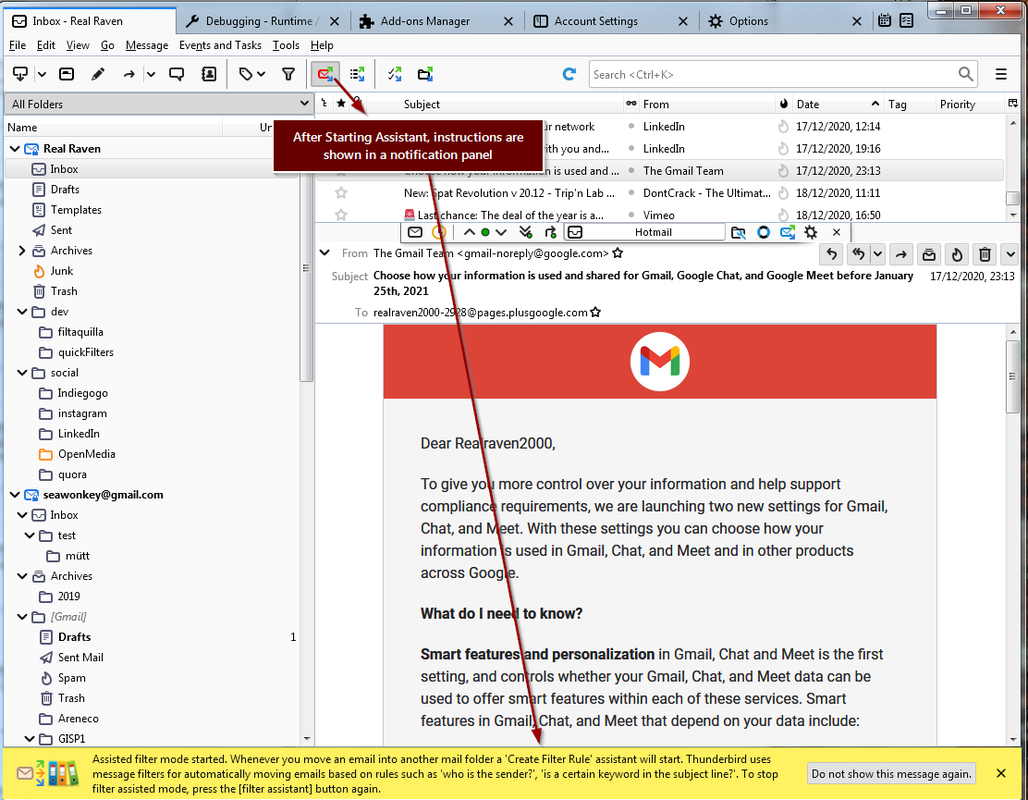The image size is (1028, 800).
Task: Collapse the seawonkey@gmail.com account
Action: point(14,494)
